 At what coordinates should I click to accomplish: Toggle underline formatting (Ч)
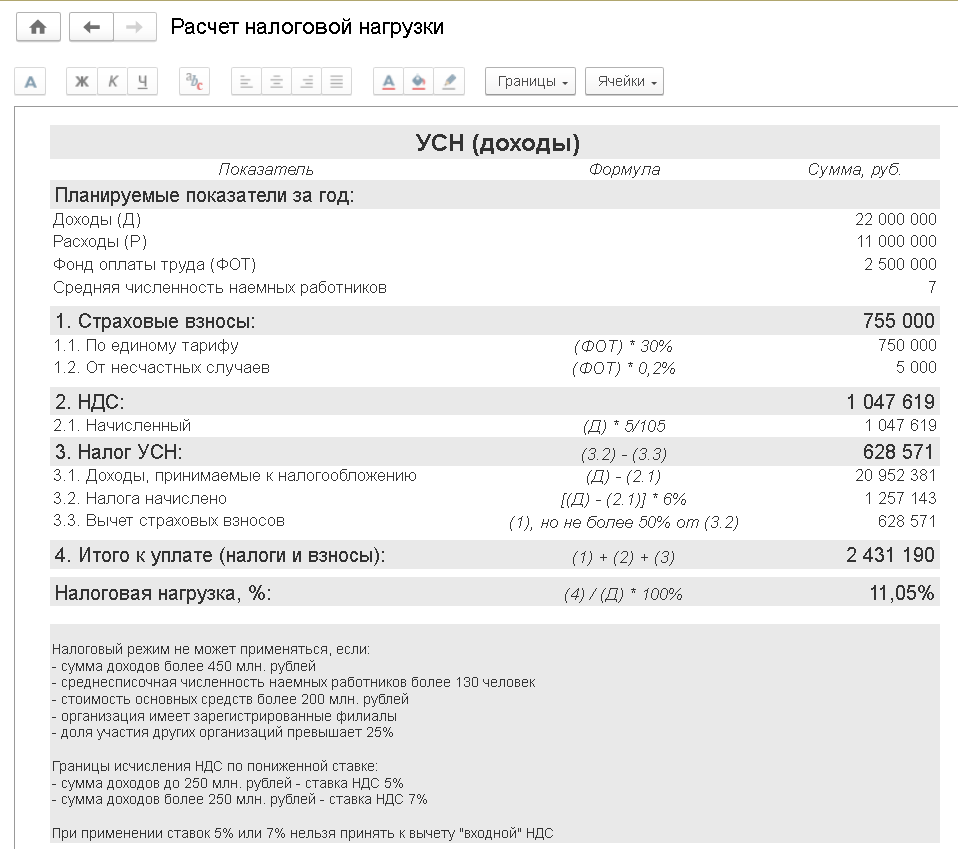[x=142, y=82]
